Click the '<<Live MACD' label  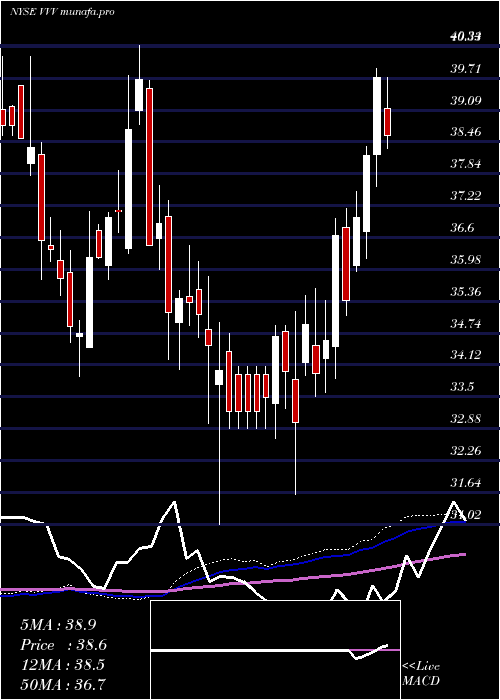(x=421, y=673)
